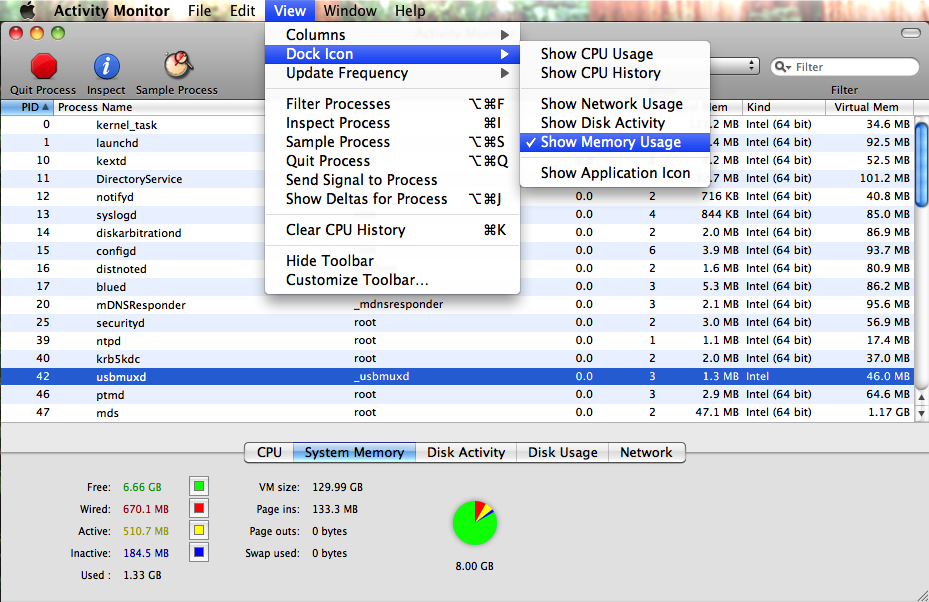Sort by Virtual Mem column header
Viewport: 929px width, 602px height.
(869, 107)
